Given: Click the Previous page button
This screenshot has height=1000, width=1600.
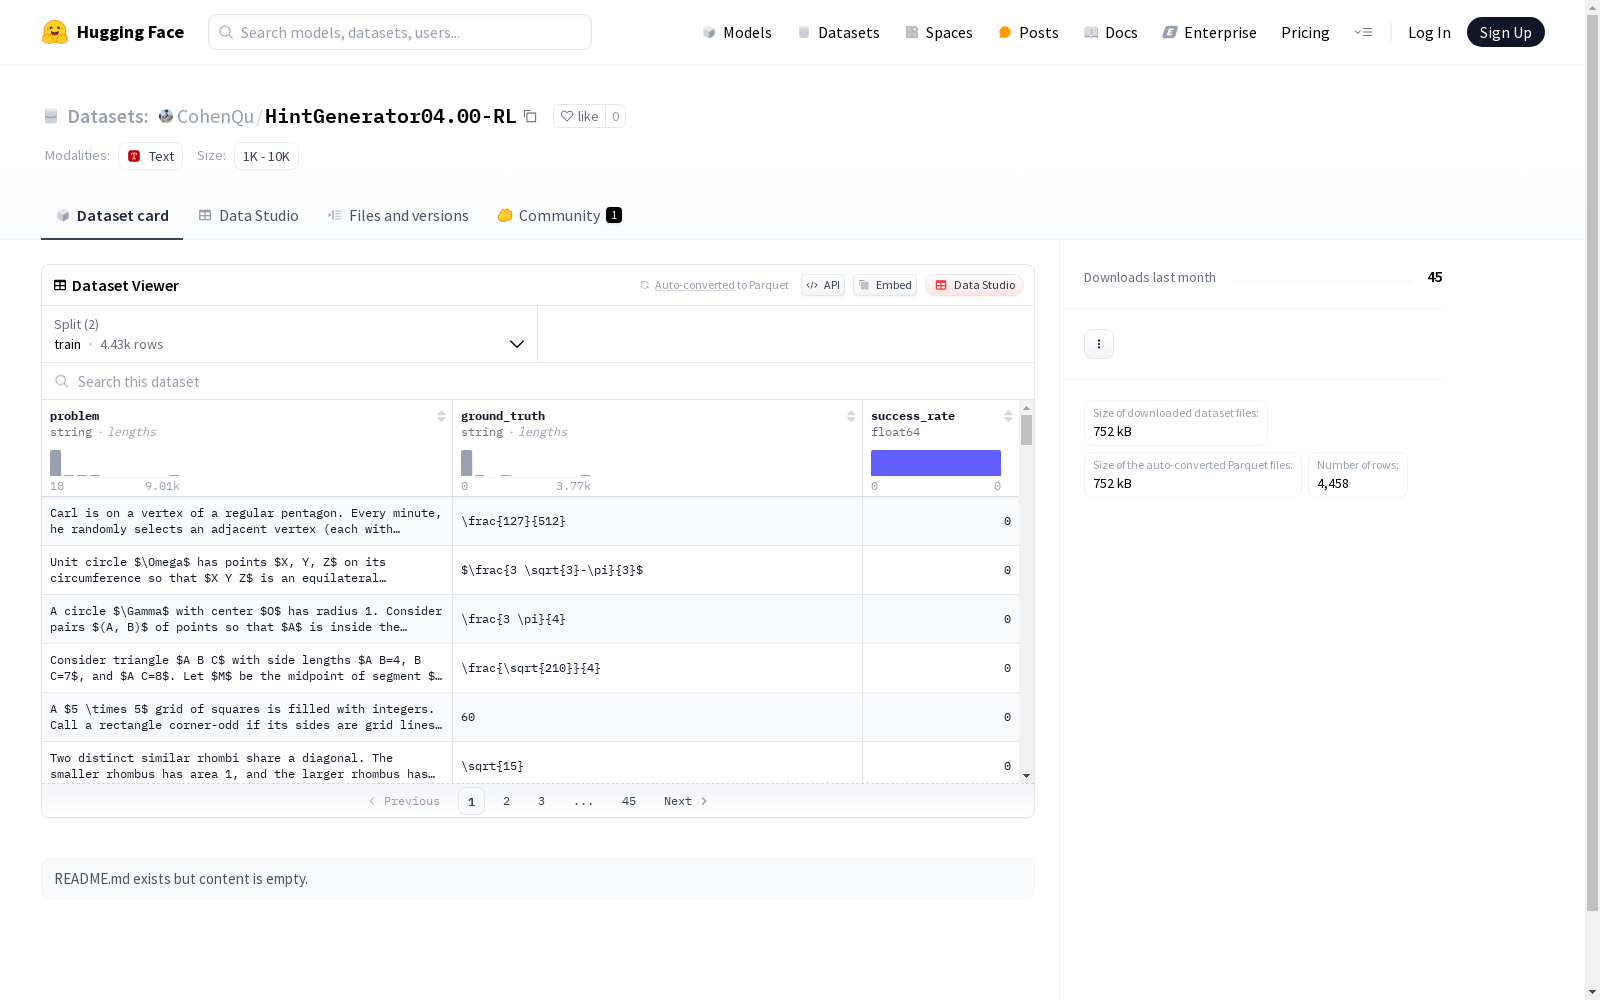Looking at the screenshot, I should (404, 801).
